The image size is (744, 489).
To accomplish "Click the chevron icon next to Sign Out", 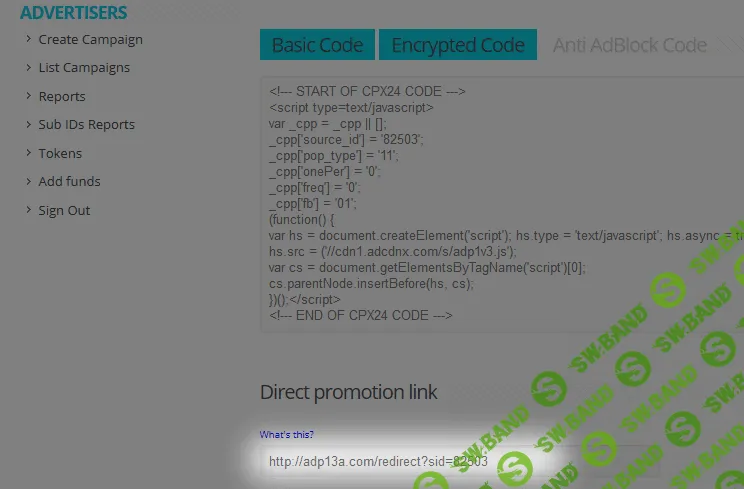I will (28, 211).
